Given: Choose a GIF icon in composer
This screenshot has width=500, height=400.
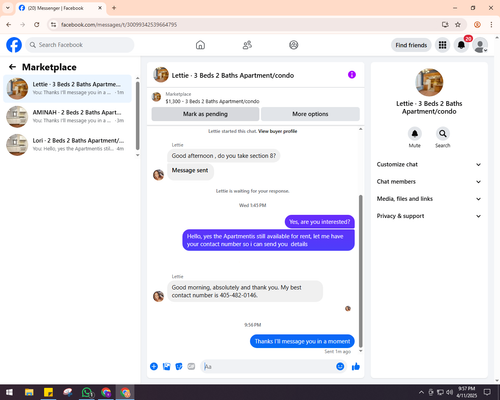Looking at the screenshot, I should tap(191, 367).
